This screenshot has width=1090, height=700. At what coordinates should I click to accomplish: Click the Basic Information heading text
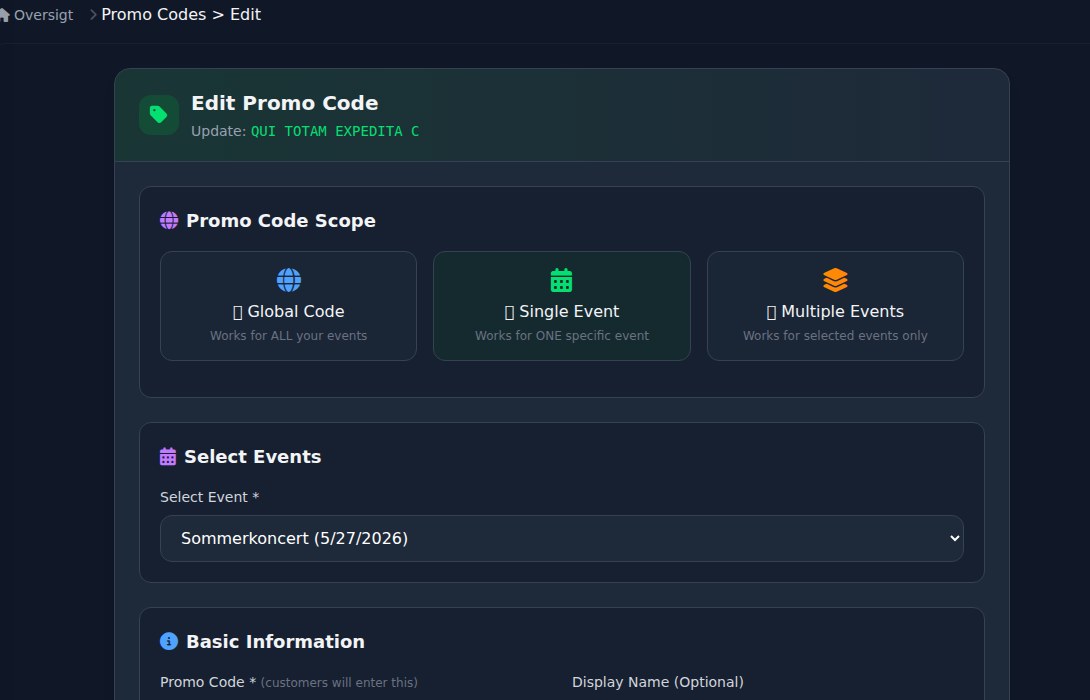click(x=275, y=642)
